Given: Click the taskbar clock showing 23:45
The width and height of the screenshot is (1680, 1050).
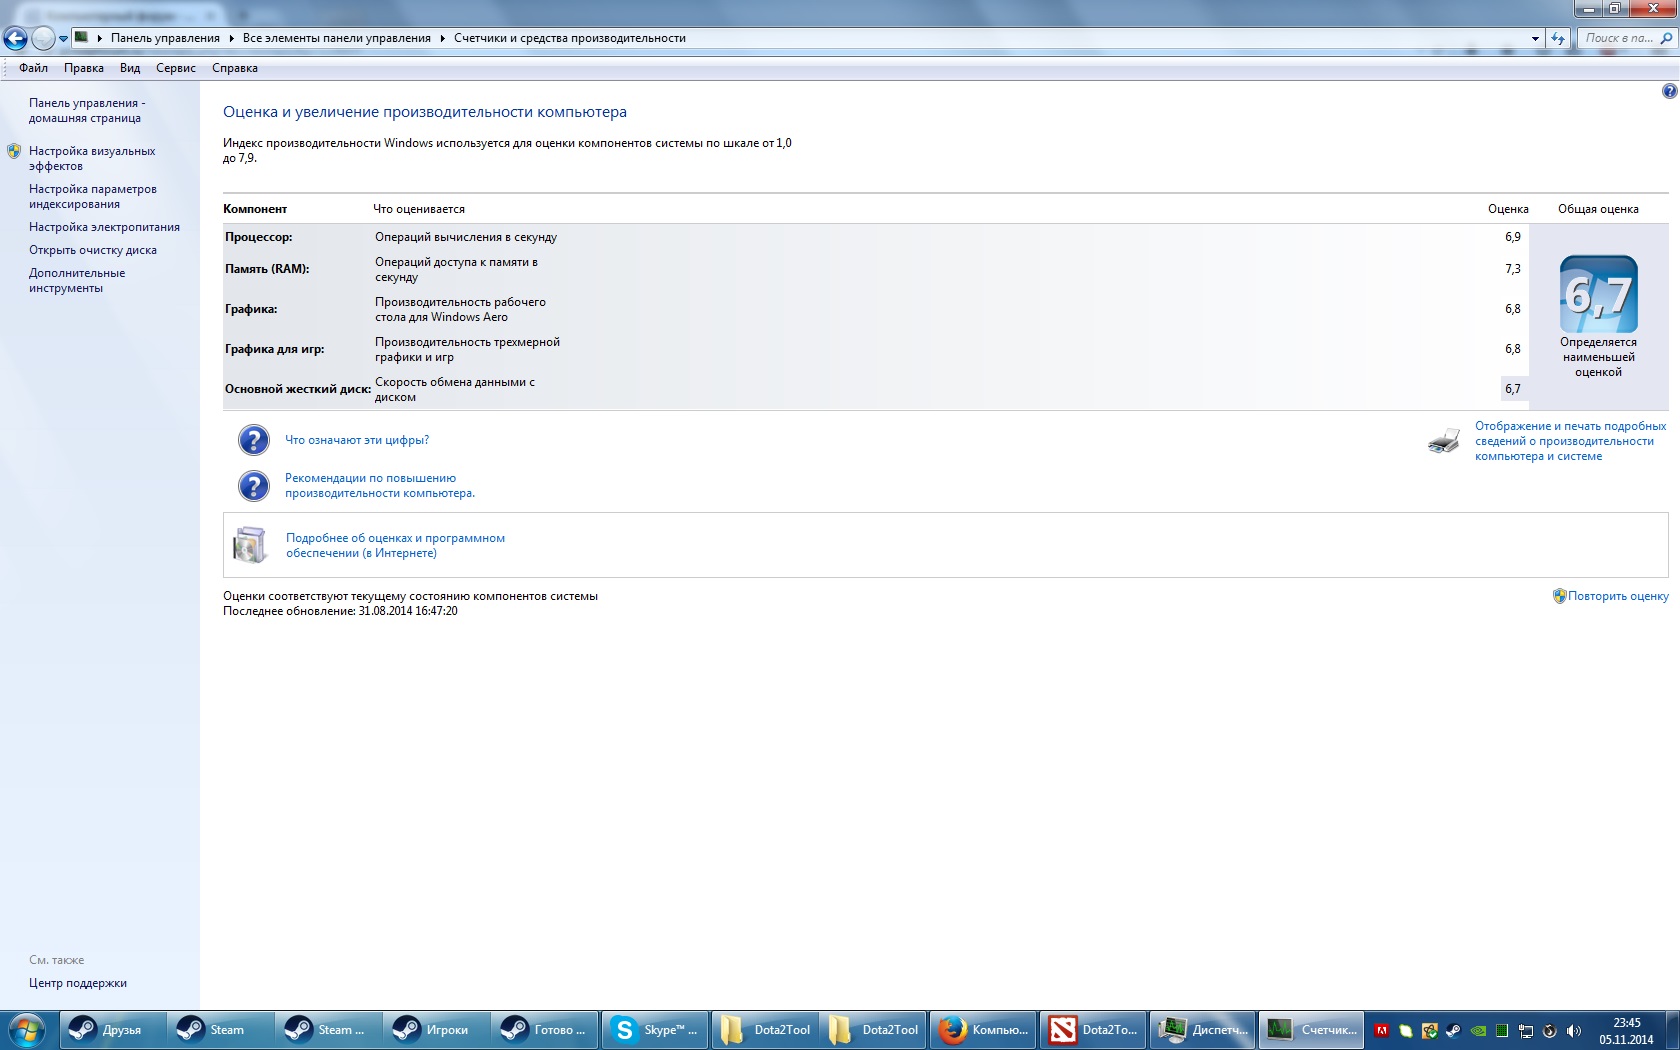Looking at the screenshot, I should pos(1626,1031).
